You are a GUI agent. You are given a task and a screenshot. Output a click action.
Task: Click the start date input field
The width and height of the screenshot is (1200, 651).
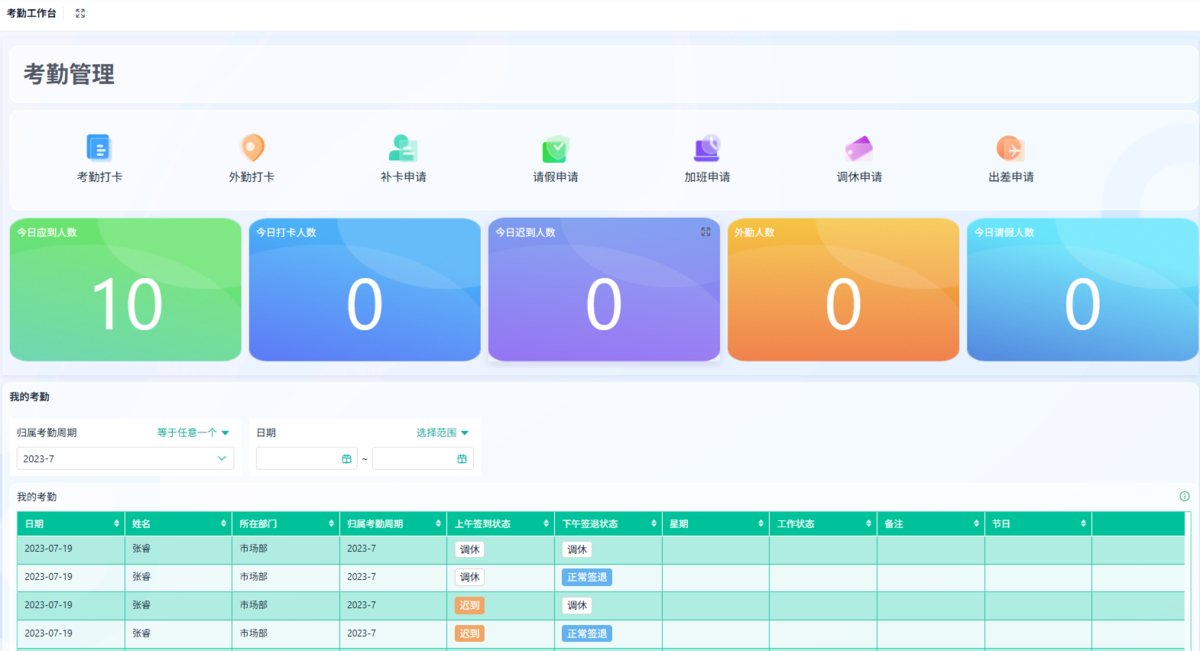click(x=306, y=458)
